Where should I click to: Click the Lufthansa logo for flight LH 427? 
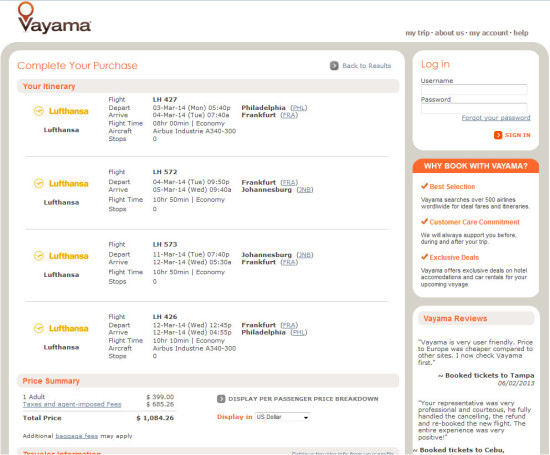tap(61, 111)
